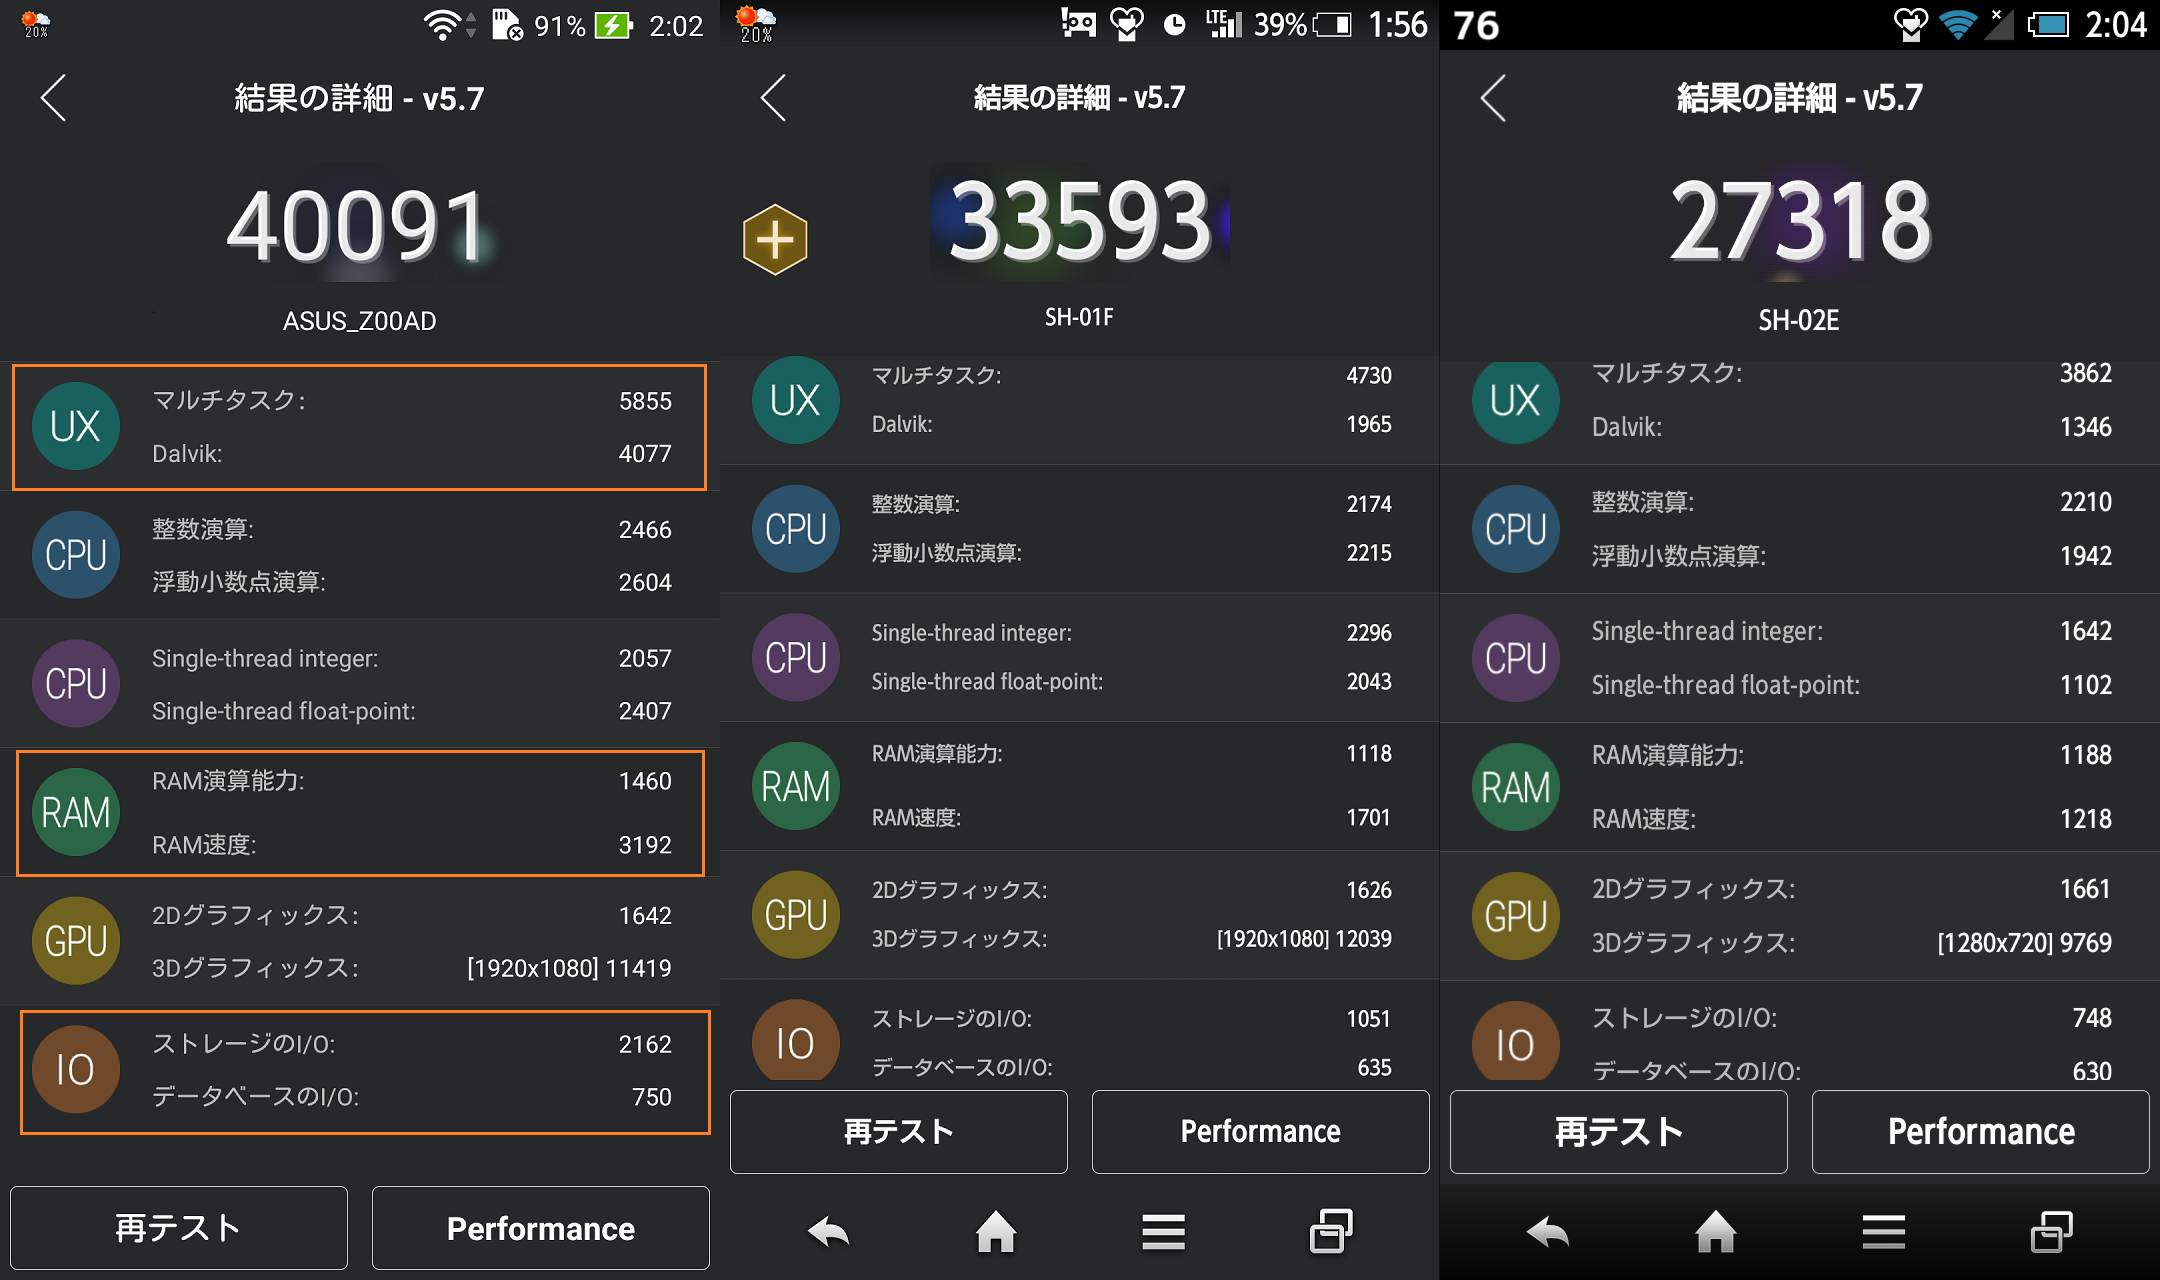Tap blue CPU icon in SH-02E results
Viewport: 2160px width, 1280px height.
click(1516, 529)
